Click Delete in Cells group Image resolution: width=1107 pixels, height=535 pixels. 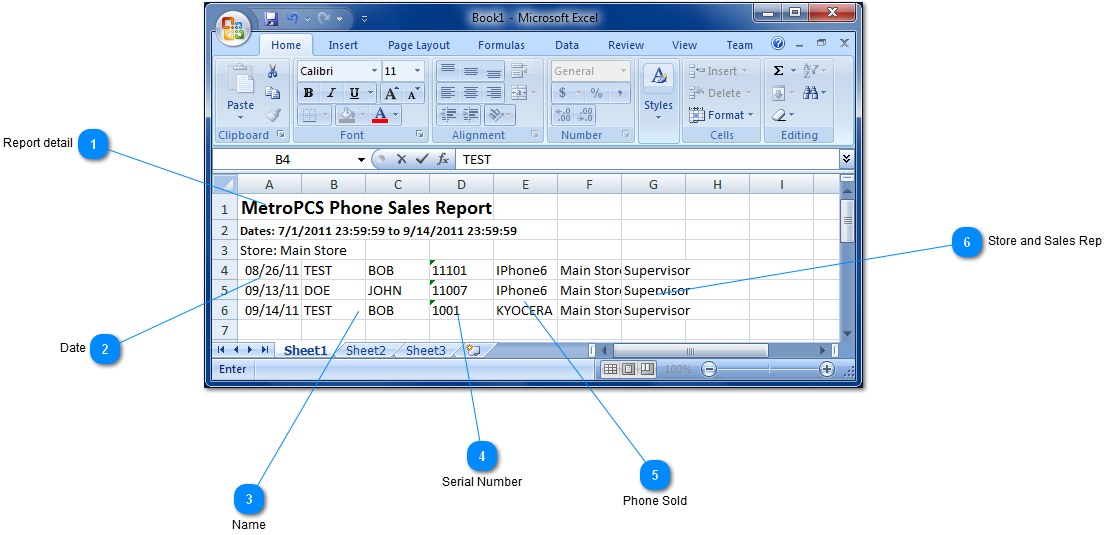(719, 92)
